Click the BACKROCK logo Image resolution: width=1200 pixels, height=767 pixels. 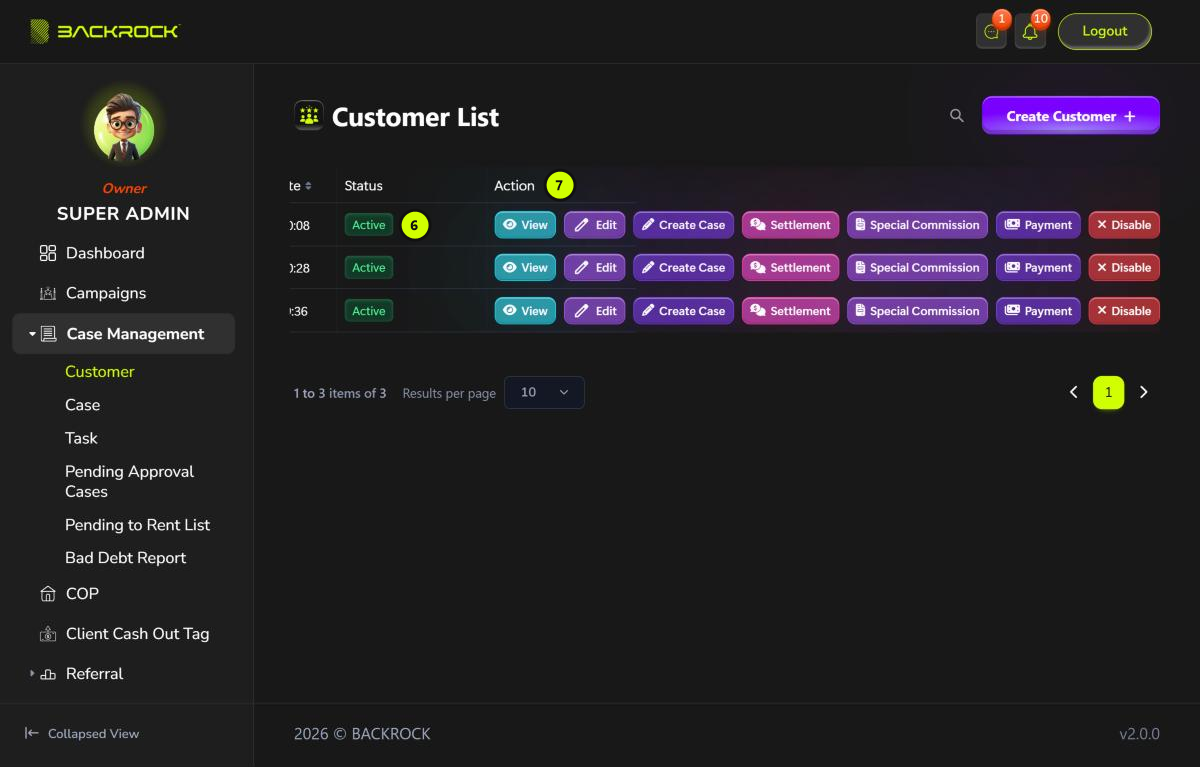104,31
